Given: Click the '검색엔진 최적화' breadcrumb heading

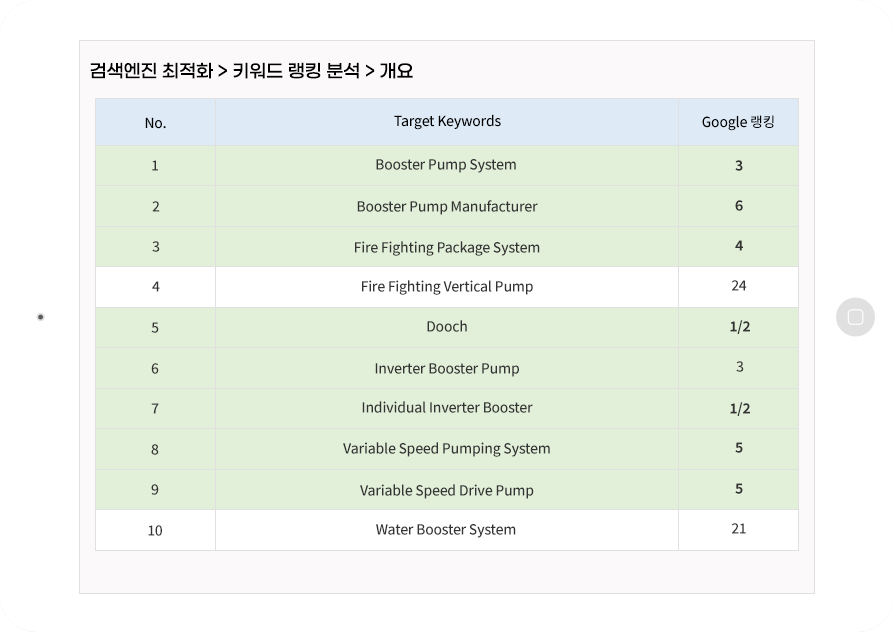Looking at the screenshot, I should pos(151,71).
